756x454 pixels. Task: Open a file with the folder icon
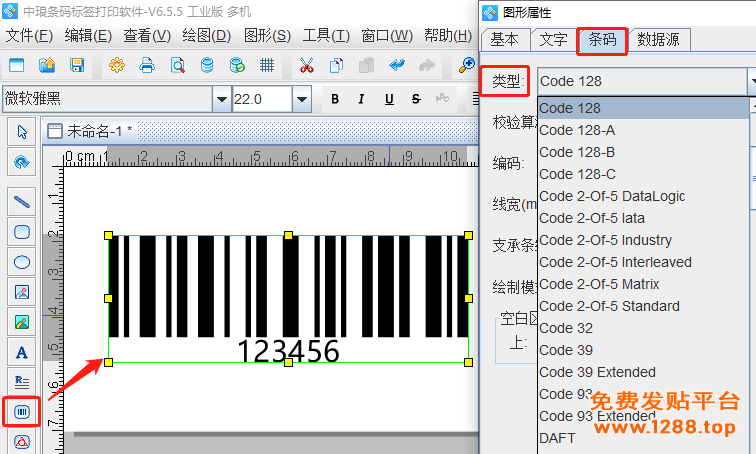[47, 65]
